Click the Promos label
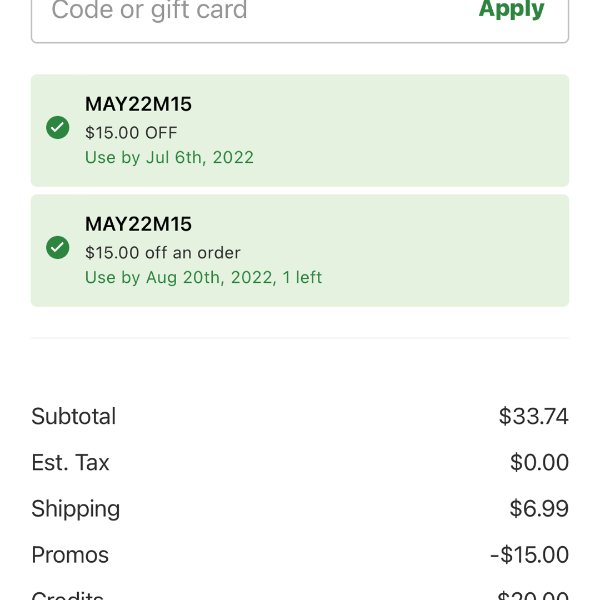600x600 pixels. click(70, 555)
